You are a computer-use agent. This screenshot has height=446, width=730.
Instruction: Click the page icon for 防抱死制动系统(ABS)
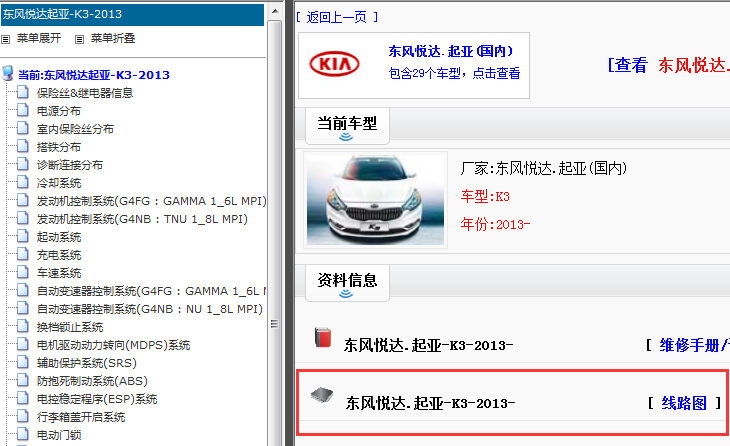pos(23,380)
